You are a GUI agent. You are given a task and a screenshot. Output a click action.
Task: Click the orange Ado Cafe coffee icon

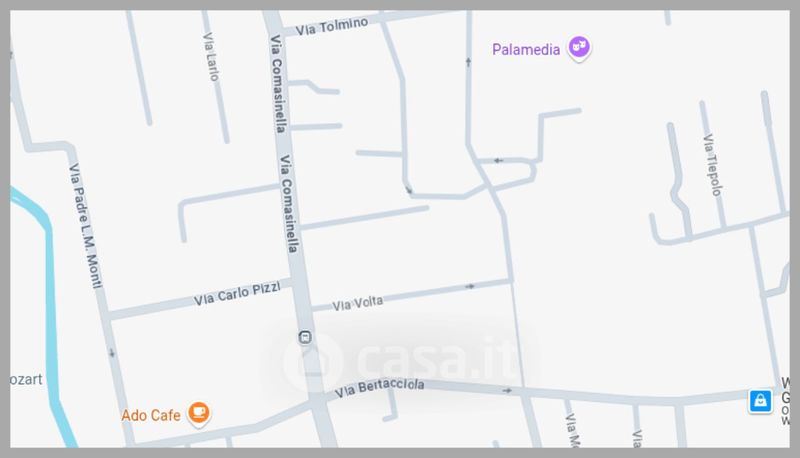coord(198,413)
